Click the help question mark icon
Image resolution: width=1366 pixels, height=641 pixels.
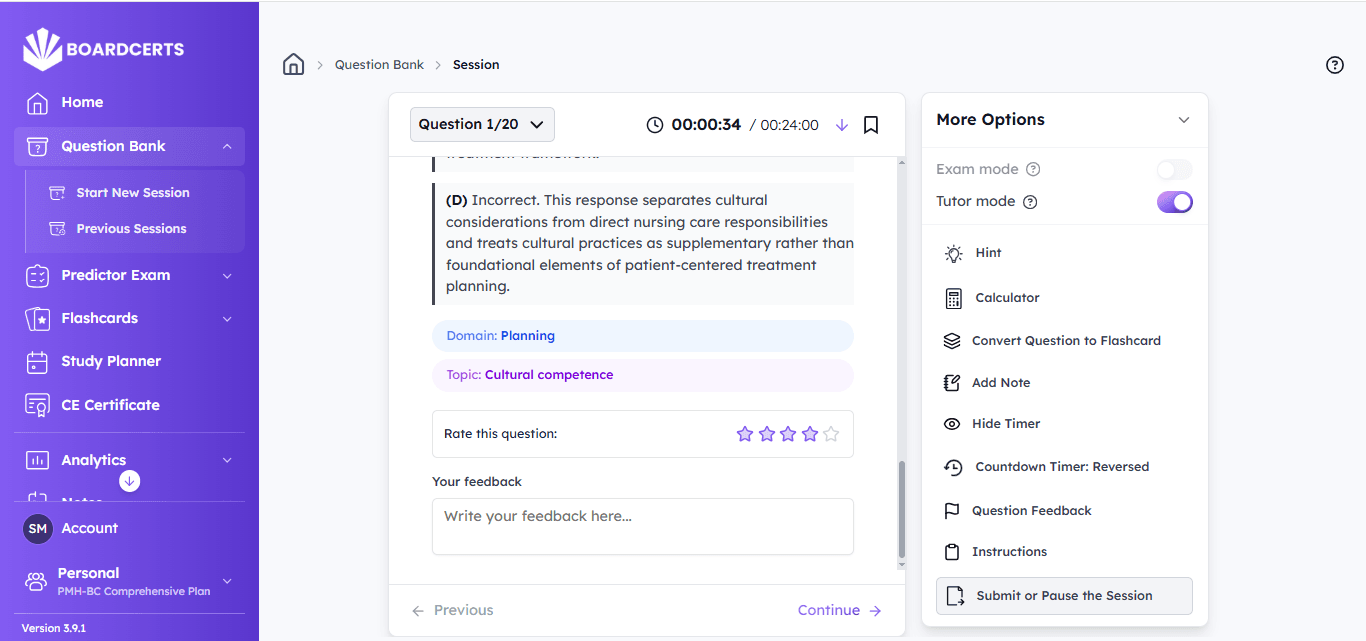[x=1334, y=65]
